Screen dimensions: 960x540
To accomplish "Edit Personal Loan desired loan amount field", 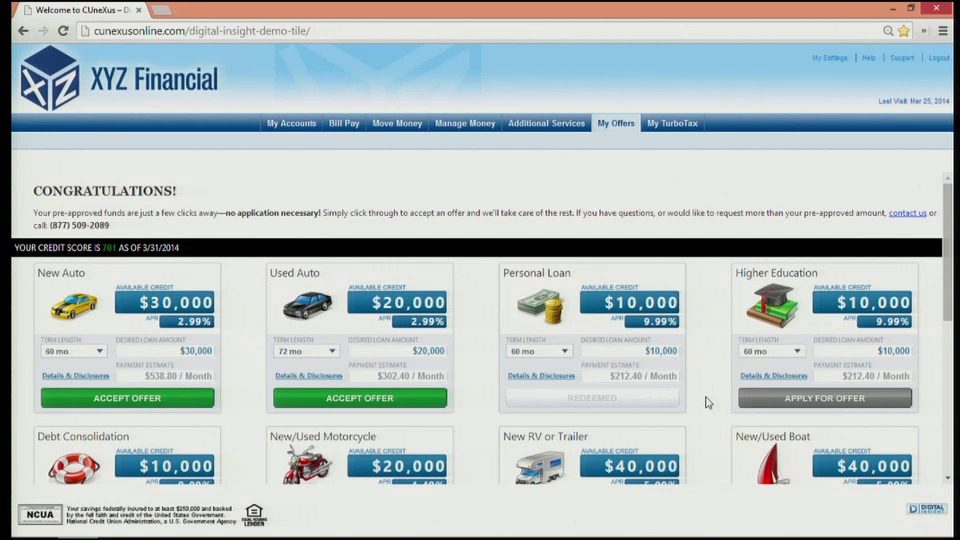I will pyautogui.click(x=630, y=351).
